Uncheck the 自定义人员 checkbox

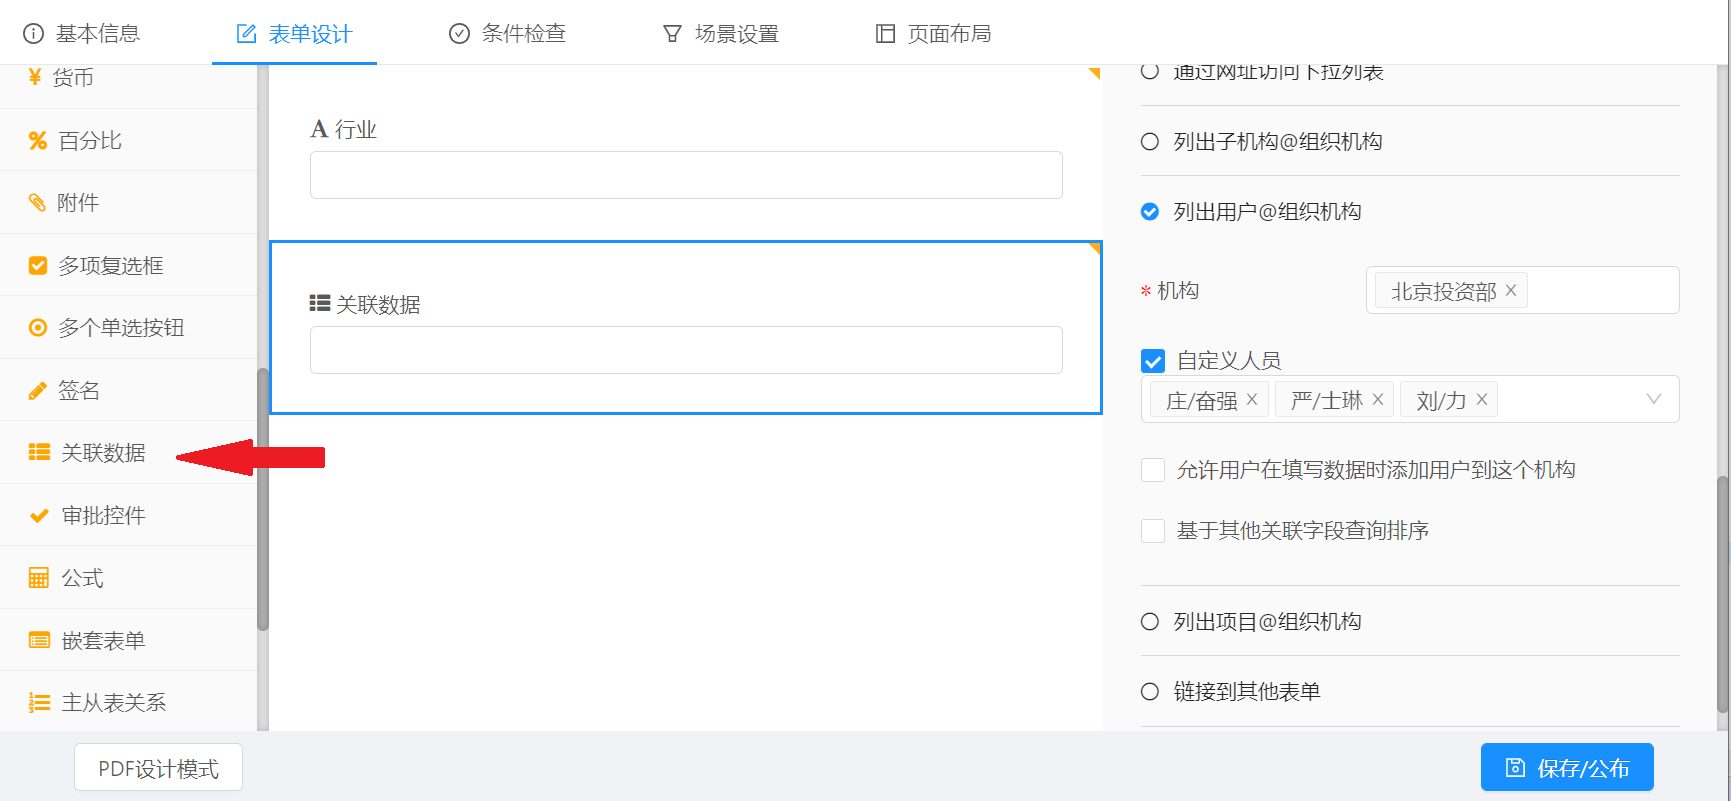coord(1153,361)
